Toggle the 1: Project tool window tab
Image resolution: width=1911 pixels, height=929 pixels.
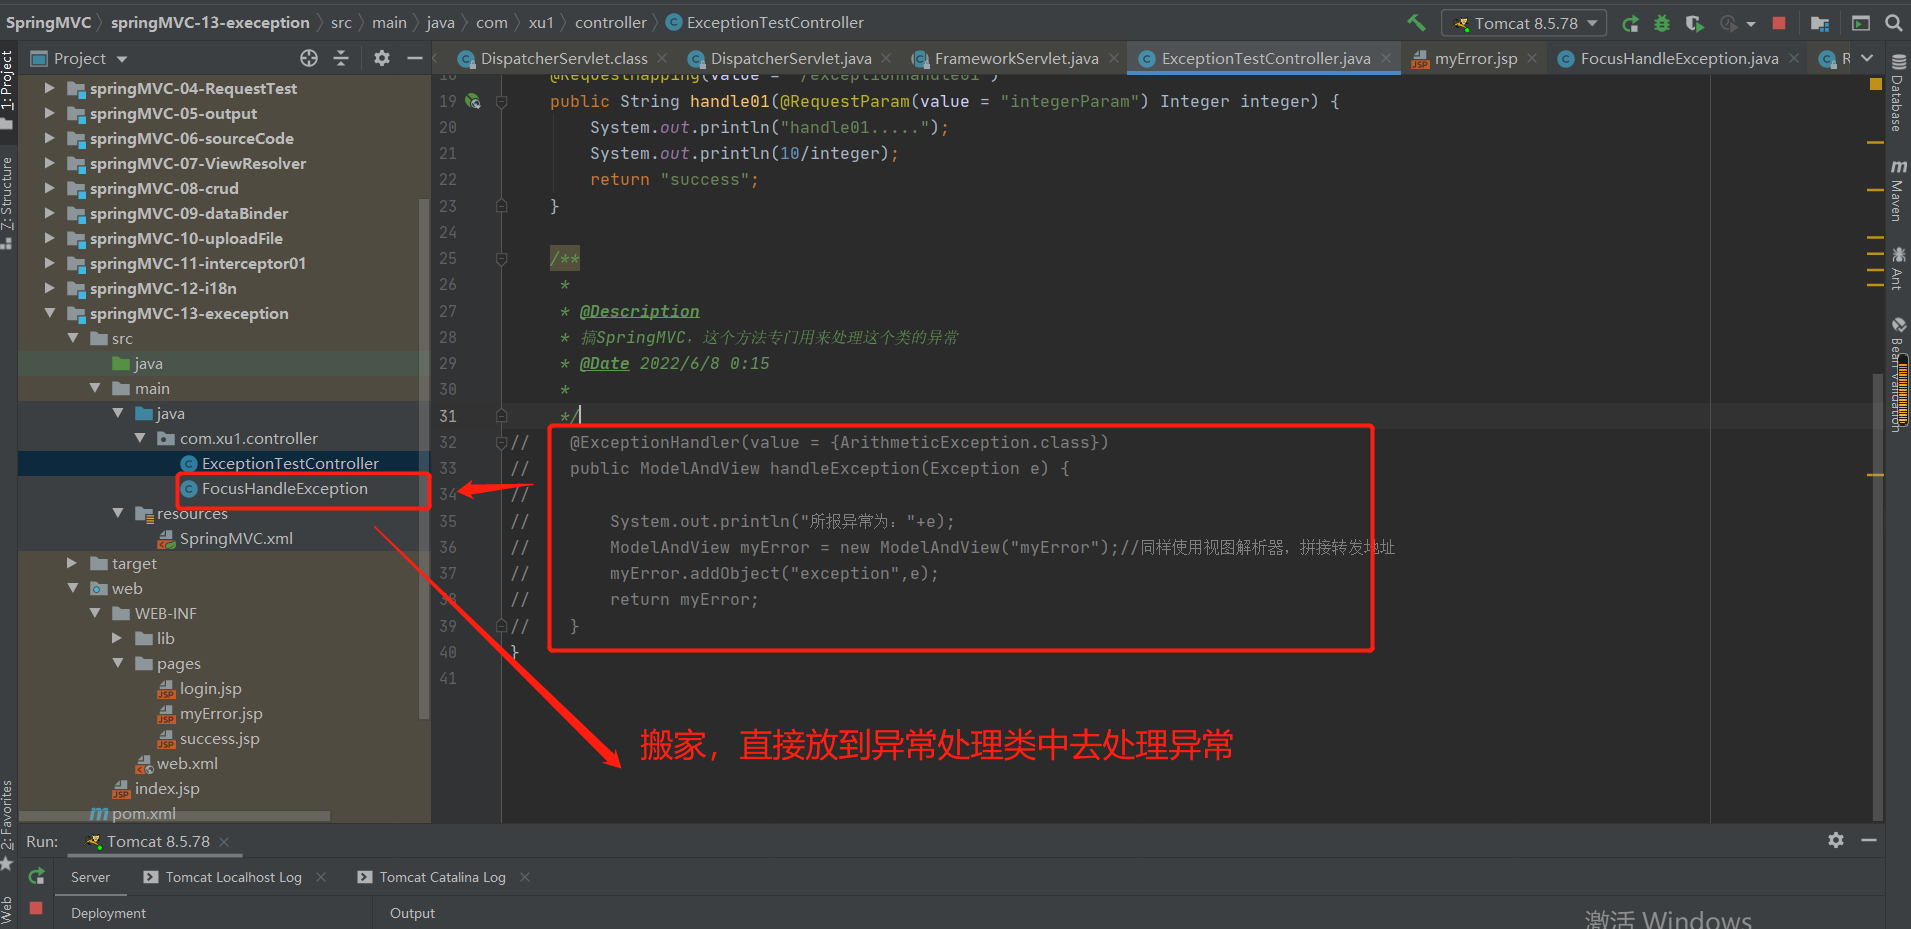point(8,88)
